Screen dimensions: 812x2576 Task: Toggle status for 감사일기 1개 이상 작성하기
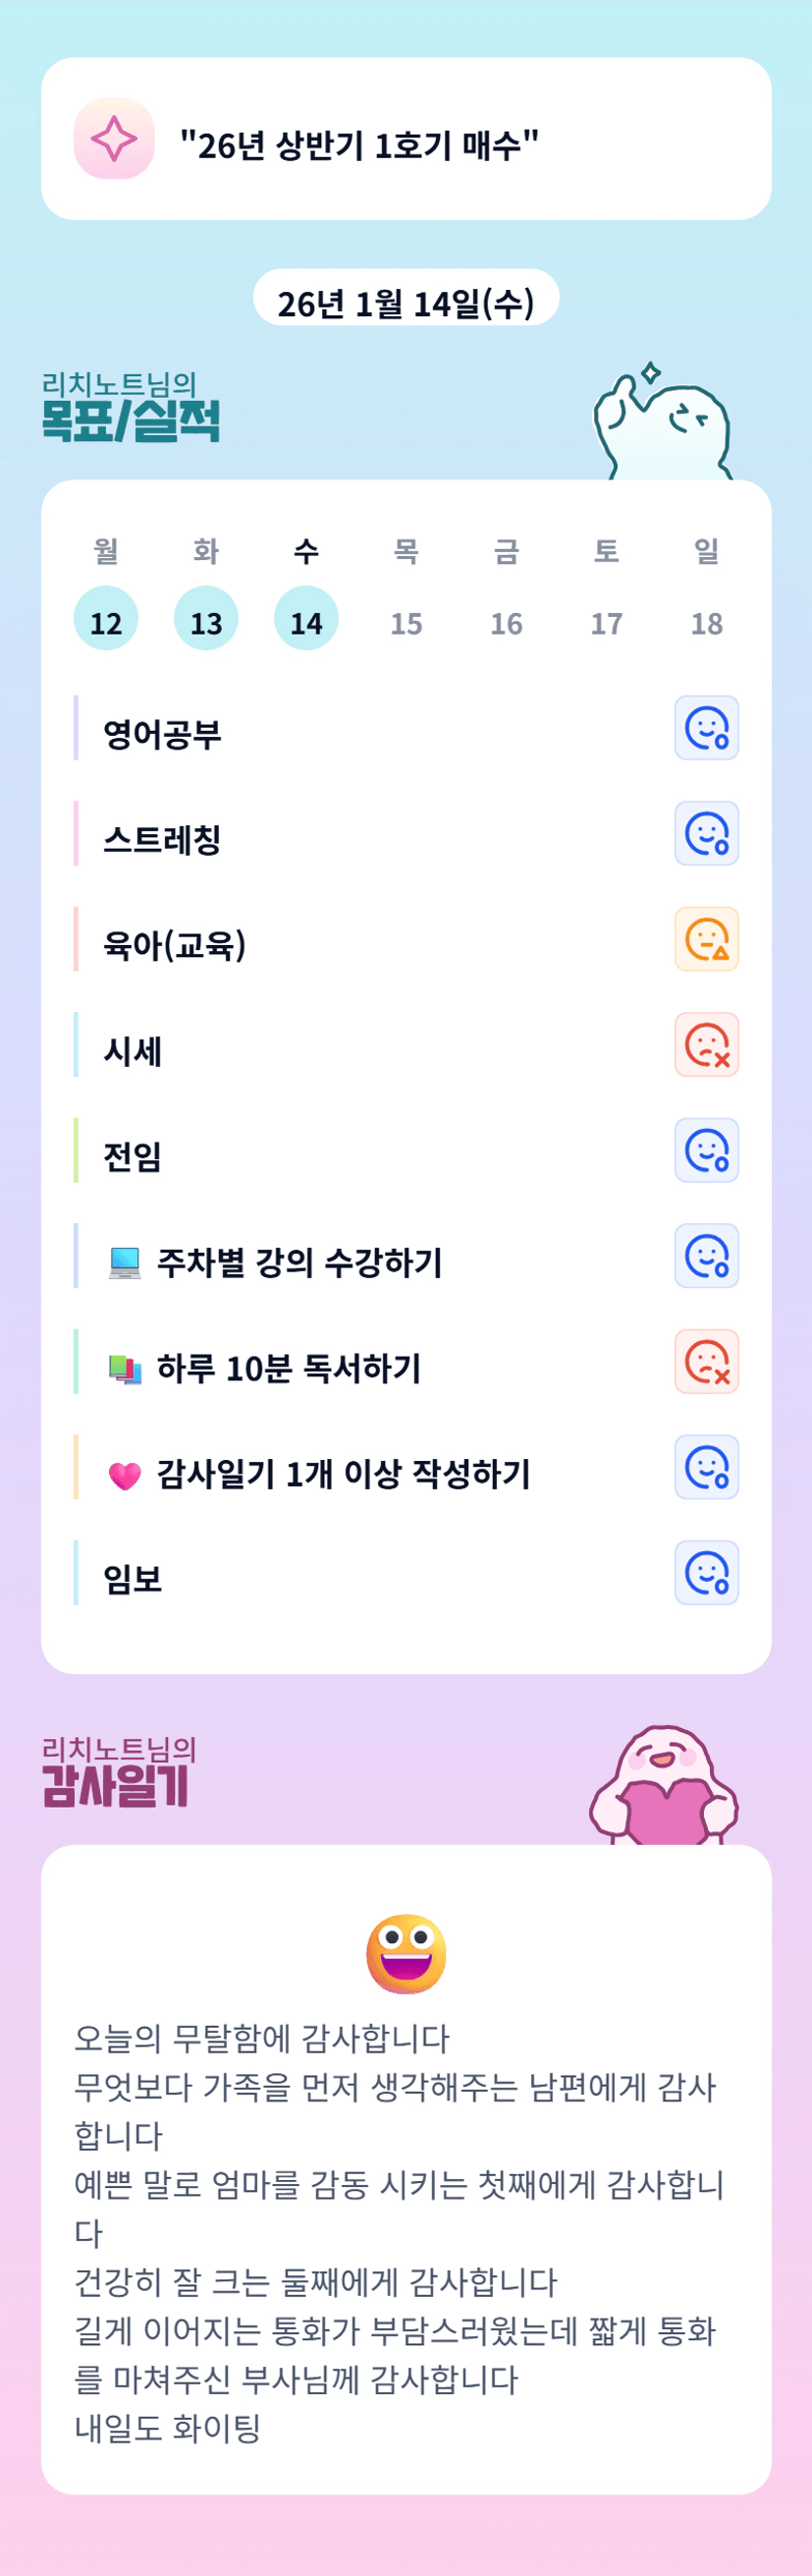pyautogui.click(x=706, y=1467)
